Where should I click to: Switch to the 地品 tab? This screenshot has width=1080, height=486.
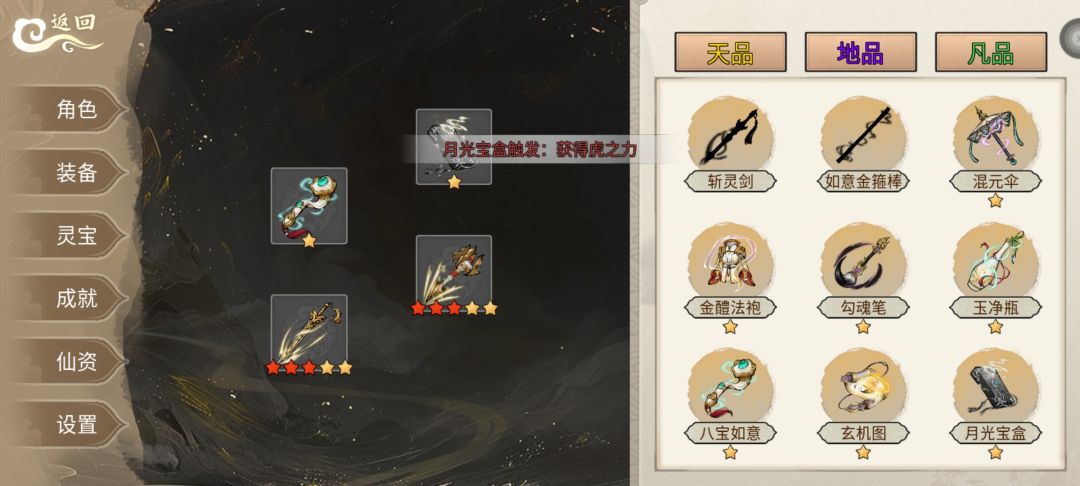[860, 52]
